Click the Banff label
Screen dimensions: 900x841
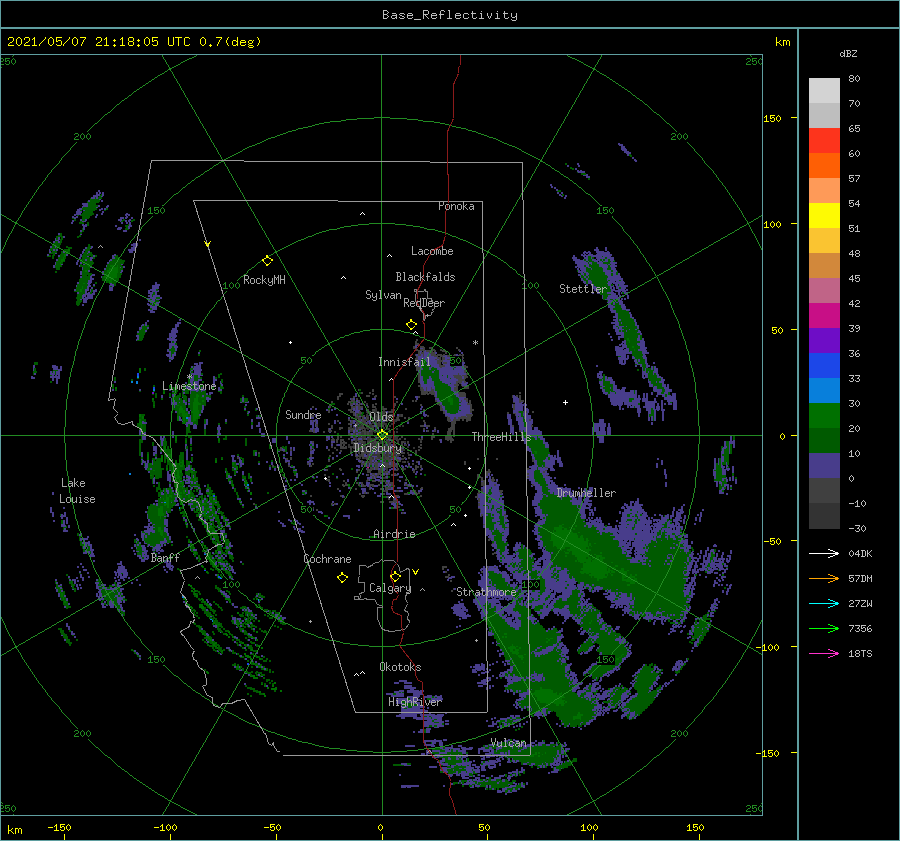coord(165,557)
